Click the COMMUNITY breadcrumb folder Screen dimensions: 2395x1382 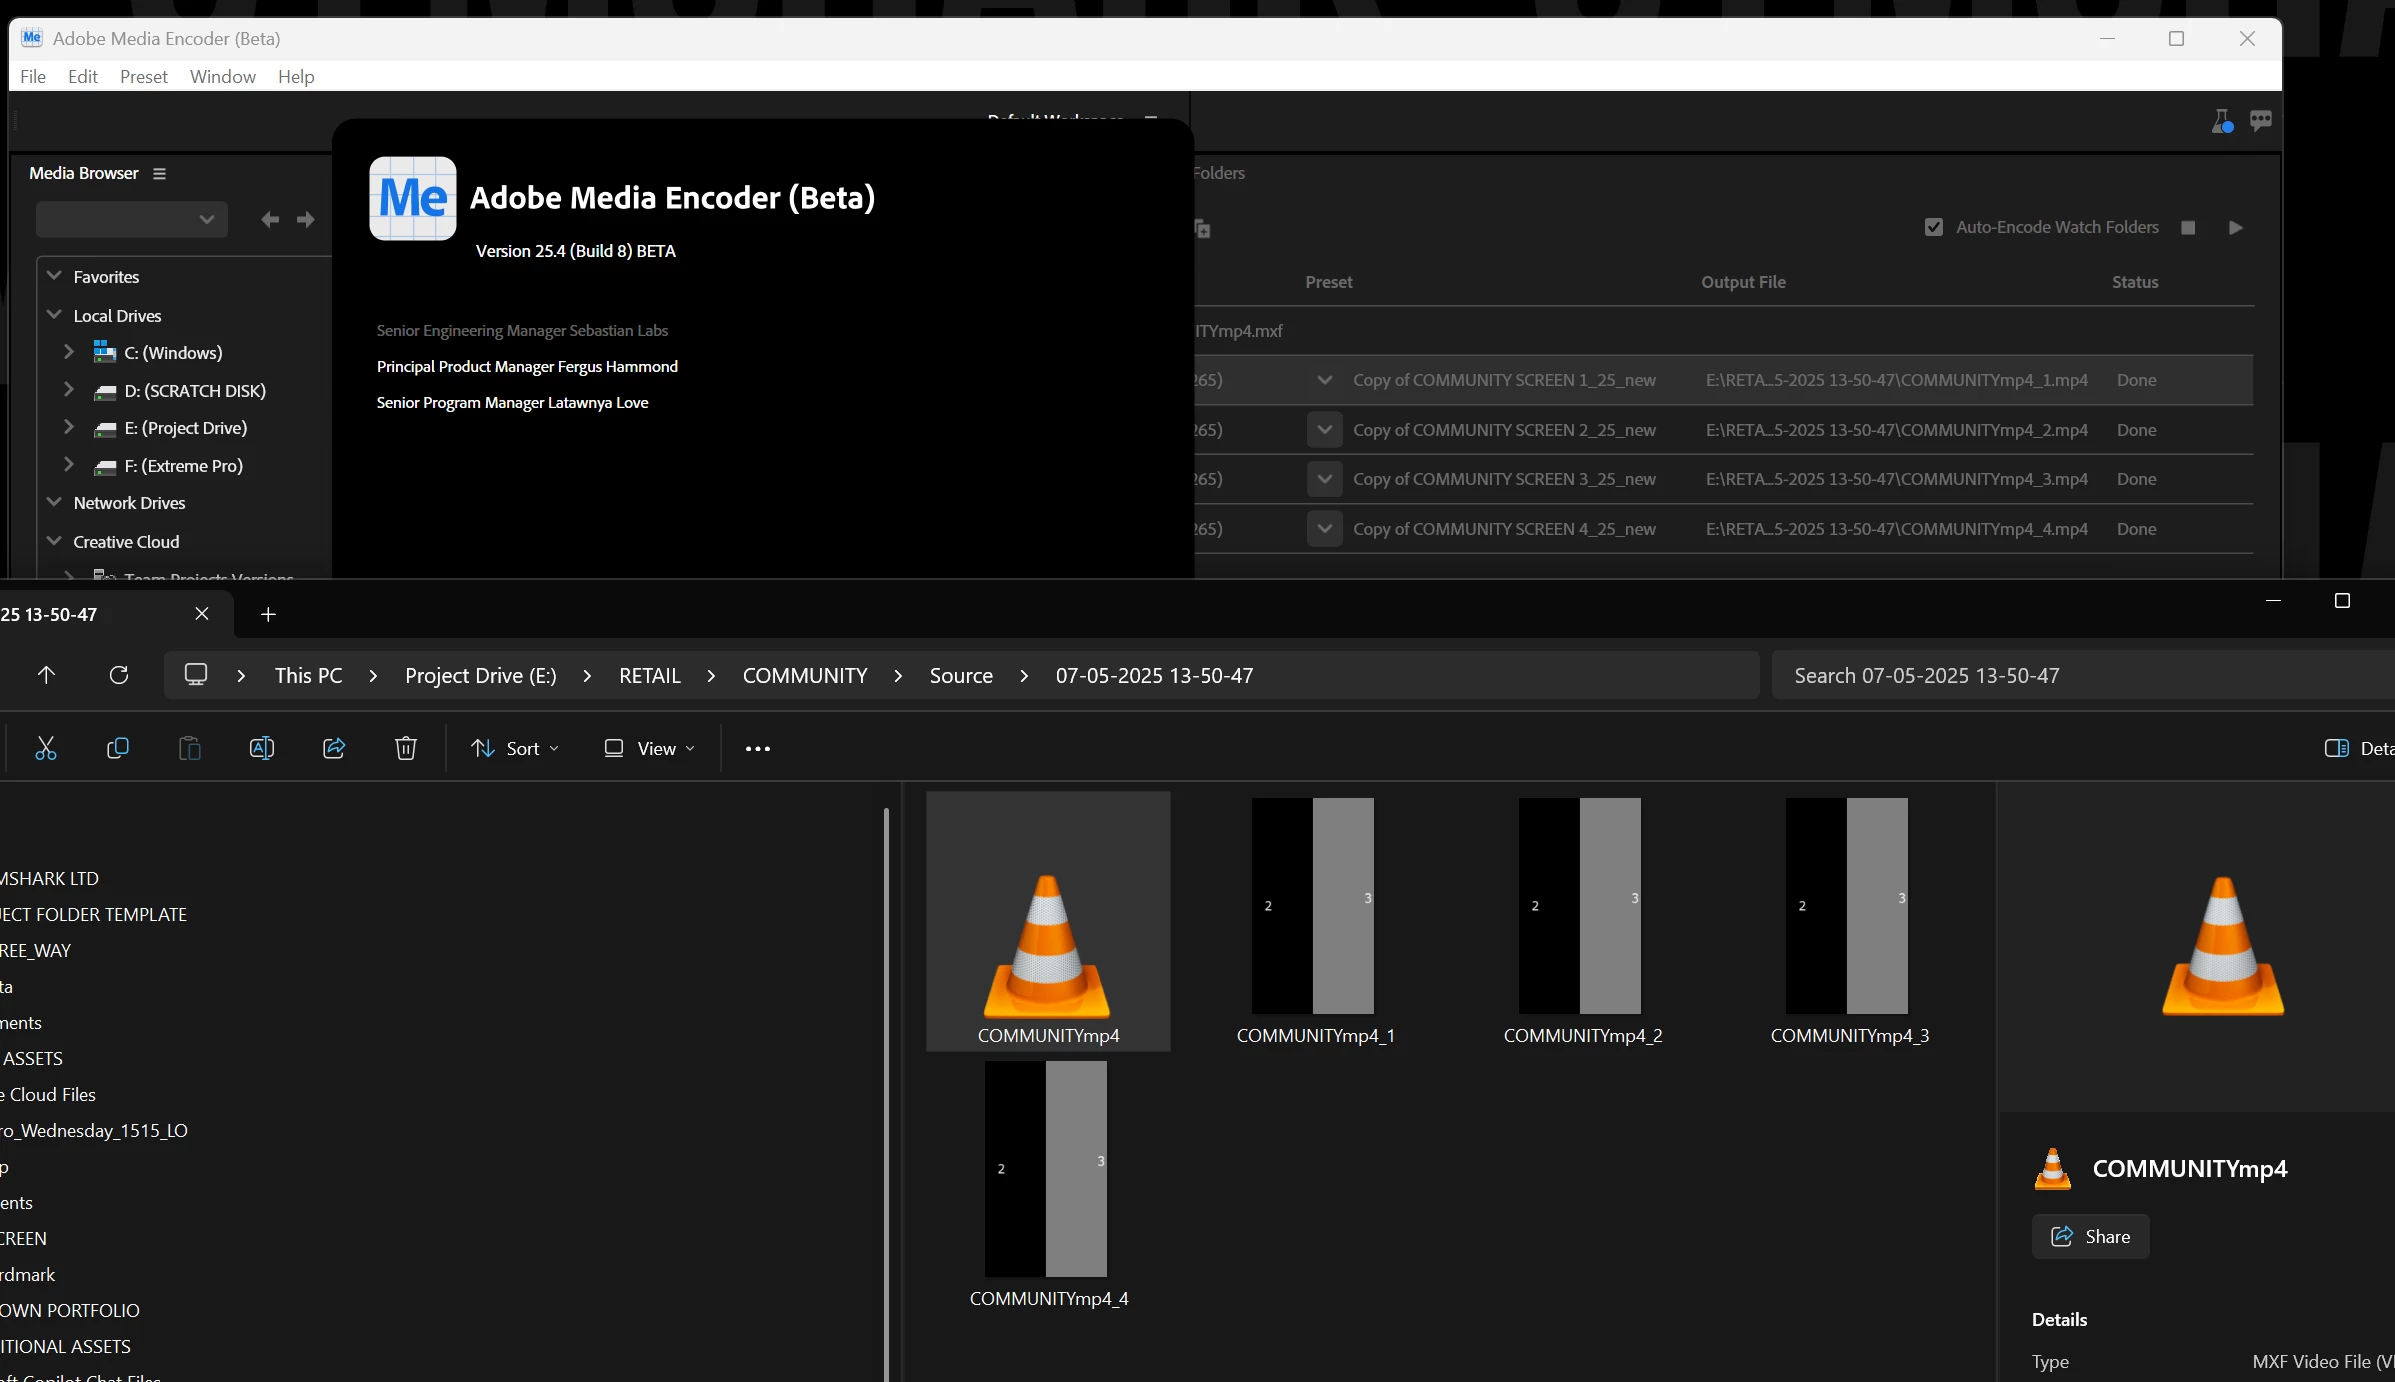804,676
